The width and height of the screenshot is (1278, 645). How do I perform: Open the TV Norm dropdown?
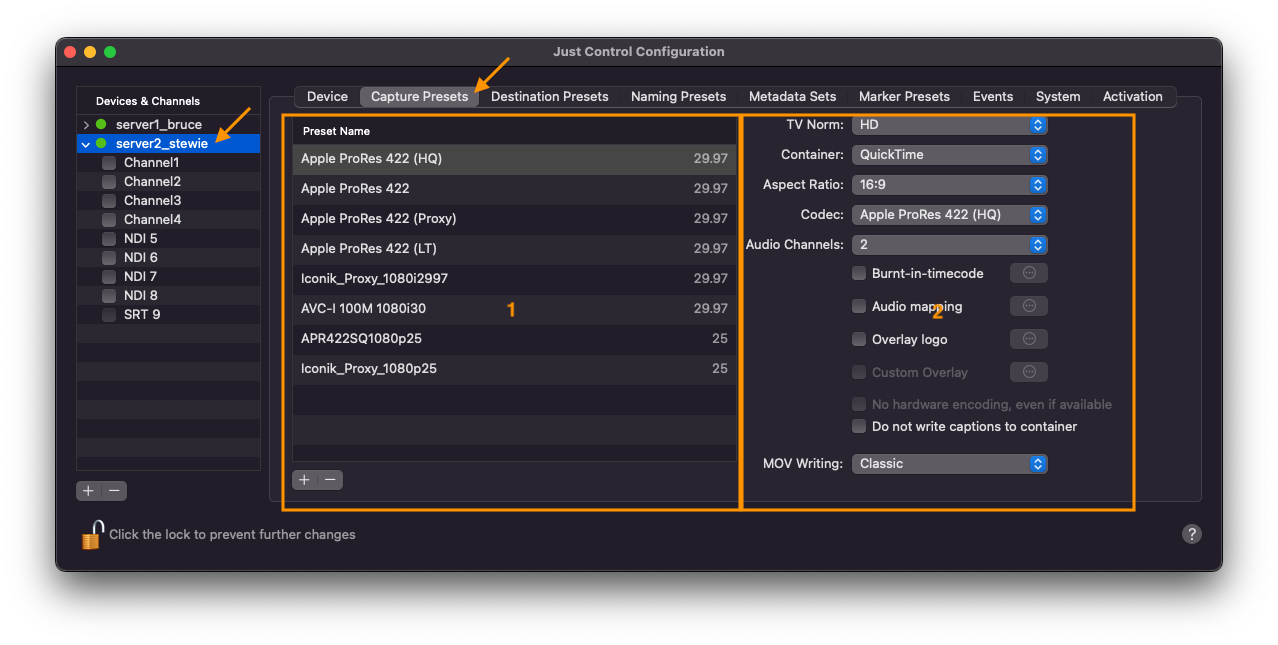pos(949,125)
